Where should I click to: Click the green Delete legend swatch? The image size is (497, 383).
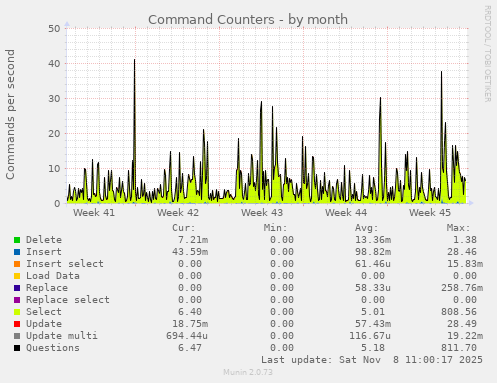(17, 240)
